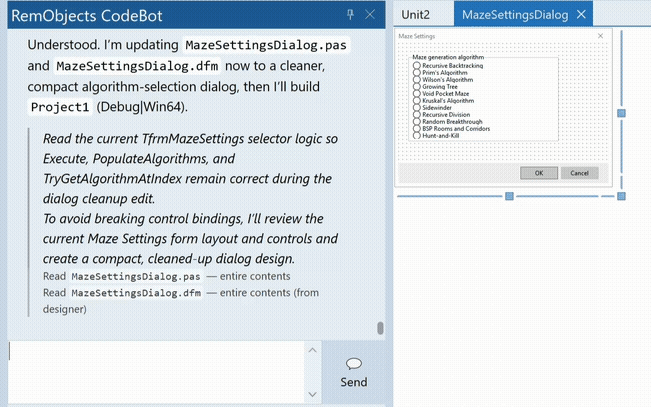The image size is (651, 407).
Task: Select the Random Breakthrough option
Action: 448,122
